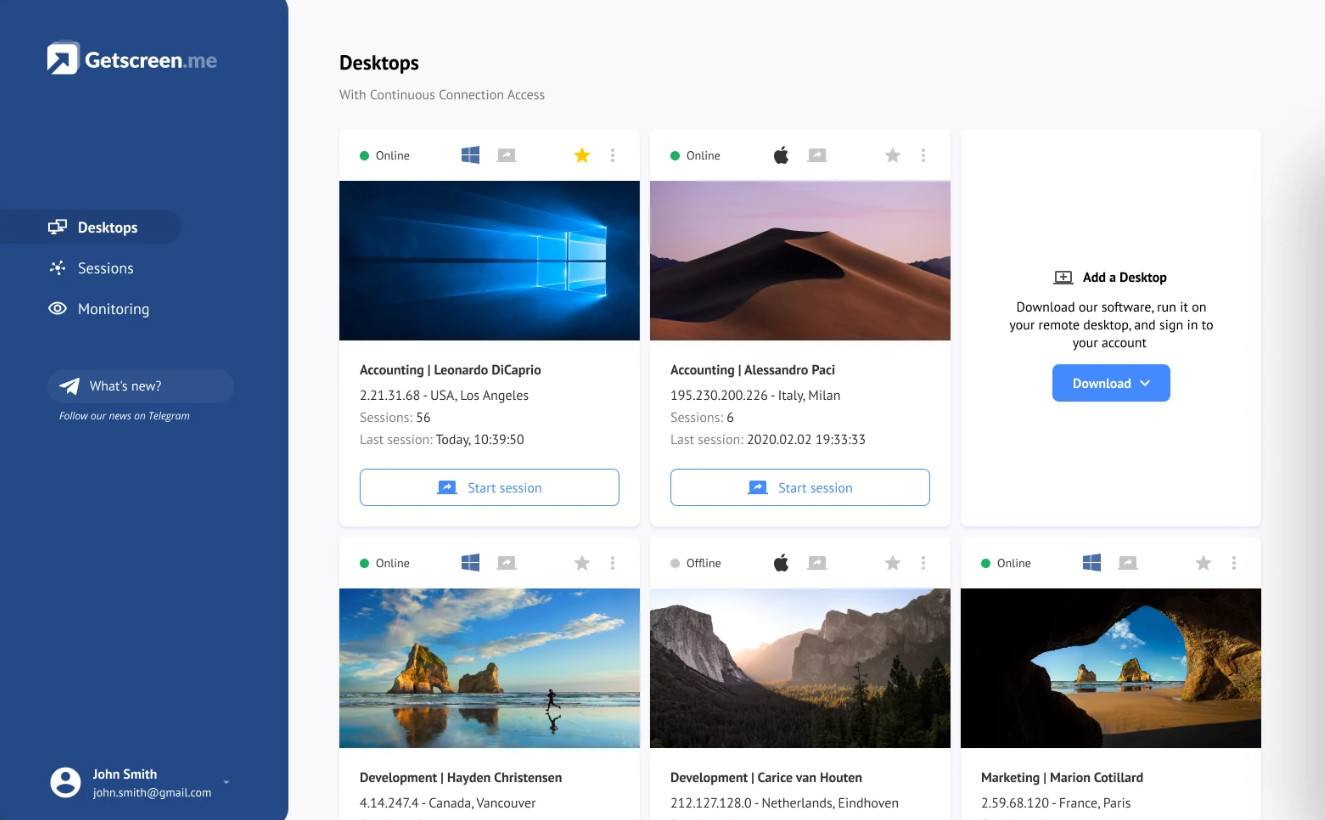The width and height of the screenshot is (1325, 820).
Task: Click the John Smith profile avatar
Action: 66,782
